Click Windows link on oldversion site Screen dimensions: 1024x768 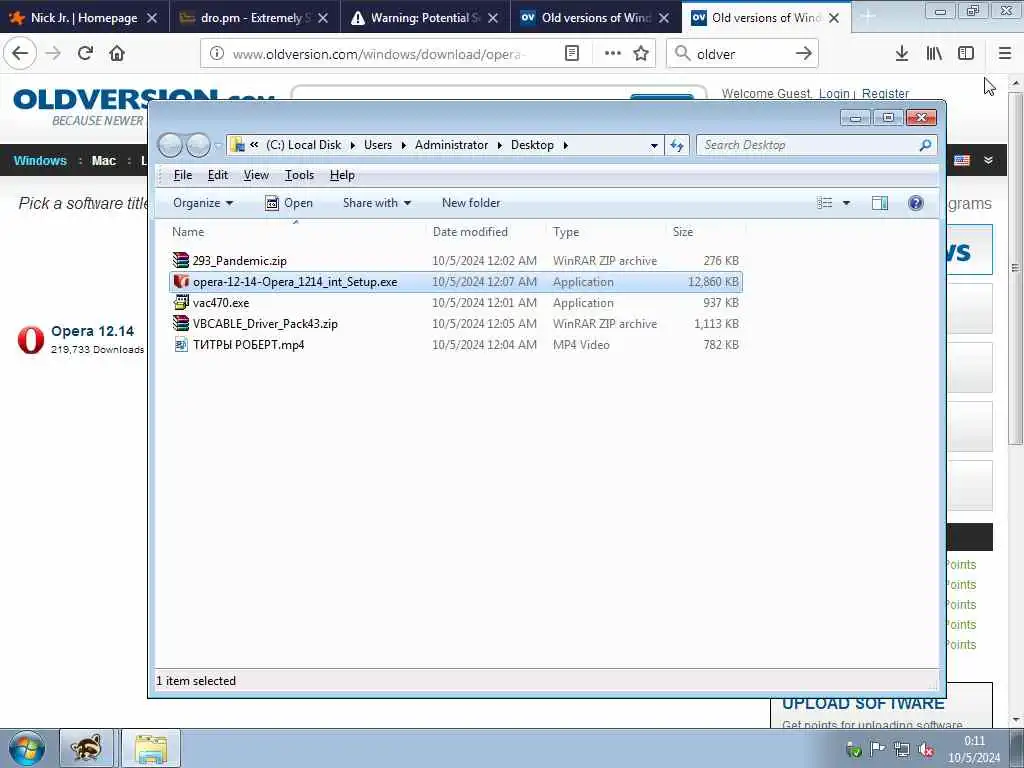point(40,161)
